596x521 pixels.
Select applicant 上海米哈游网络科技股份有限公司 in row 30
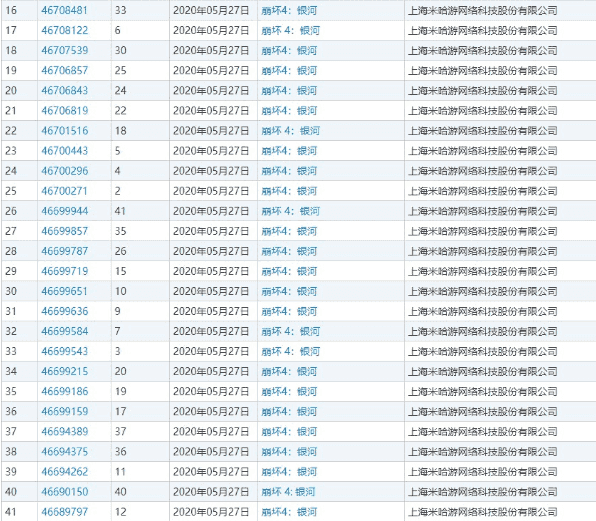tap(483, 291)
